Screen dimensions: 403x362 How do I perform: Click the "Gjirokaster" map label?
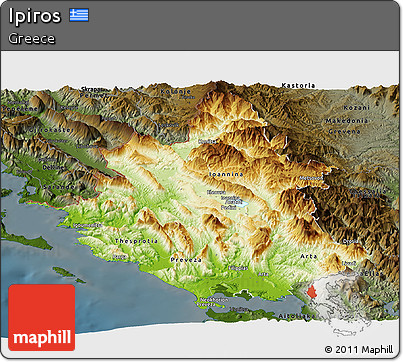click(52, 130)
